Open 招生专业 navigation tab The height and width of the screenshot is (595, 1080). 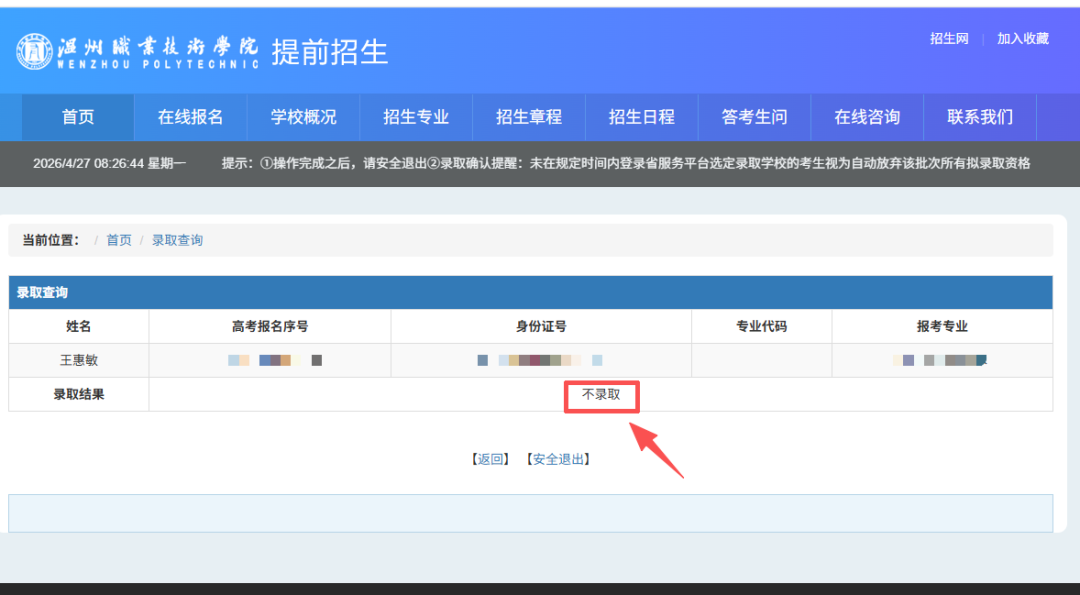pos(416,117)
